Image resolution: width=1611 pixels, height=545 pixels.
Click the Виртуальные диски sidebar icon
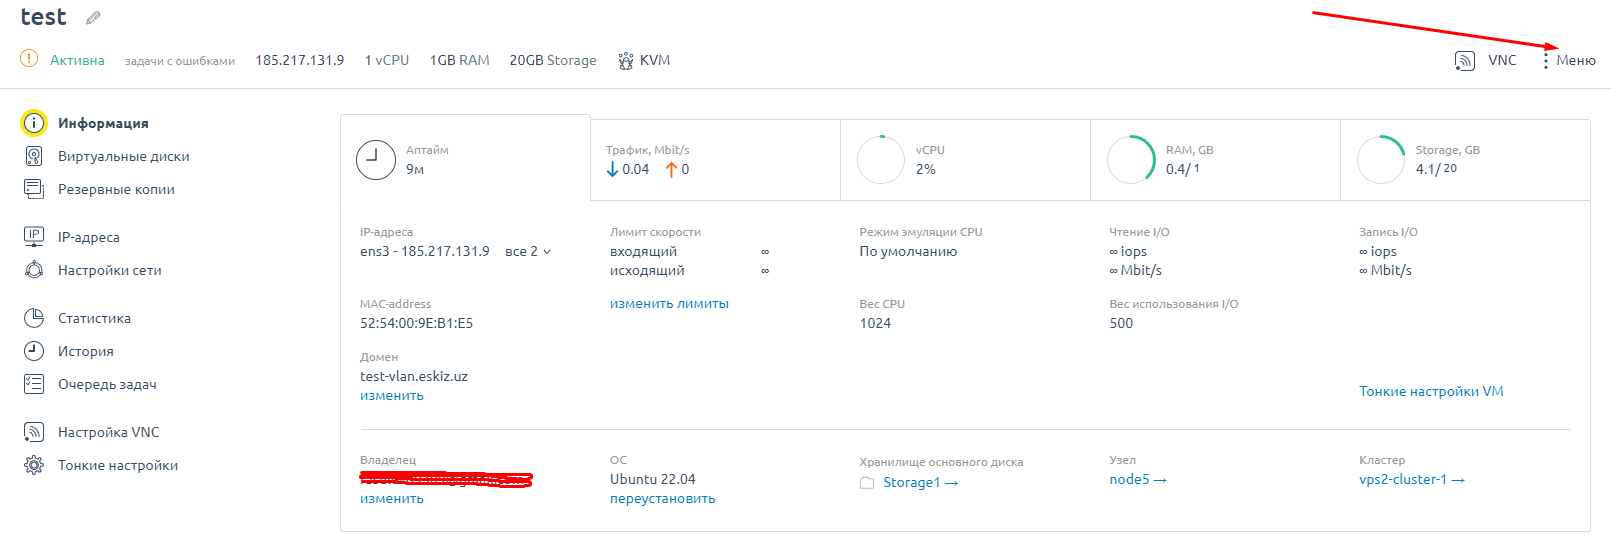pos(34,156)
